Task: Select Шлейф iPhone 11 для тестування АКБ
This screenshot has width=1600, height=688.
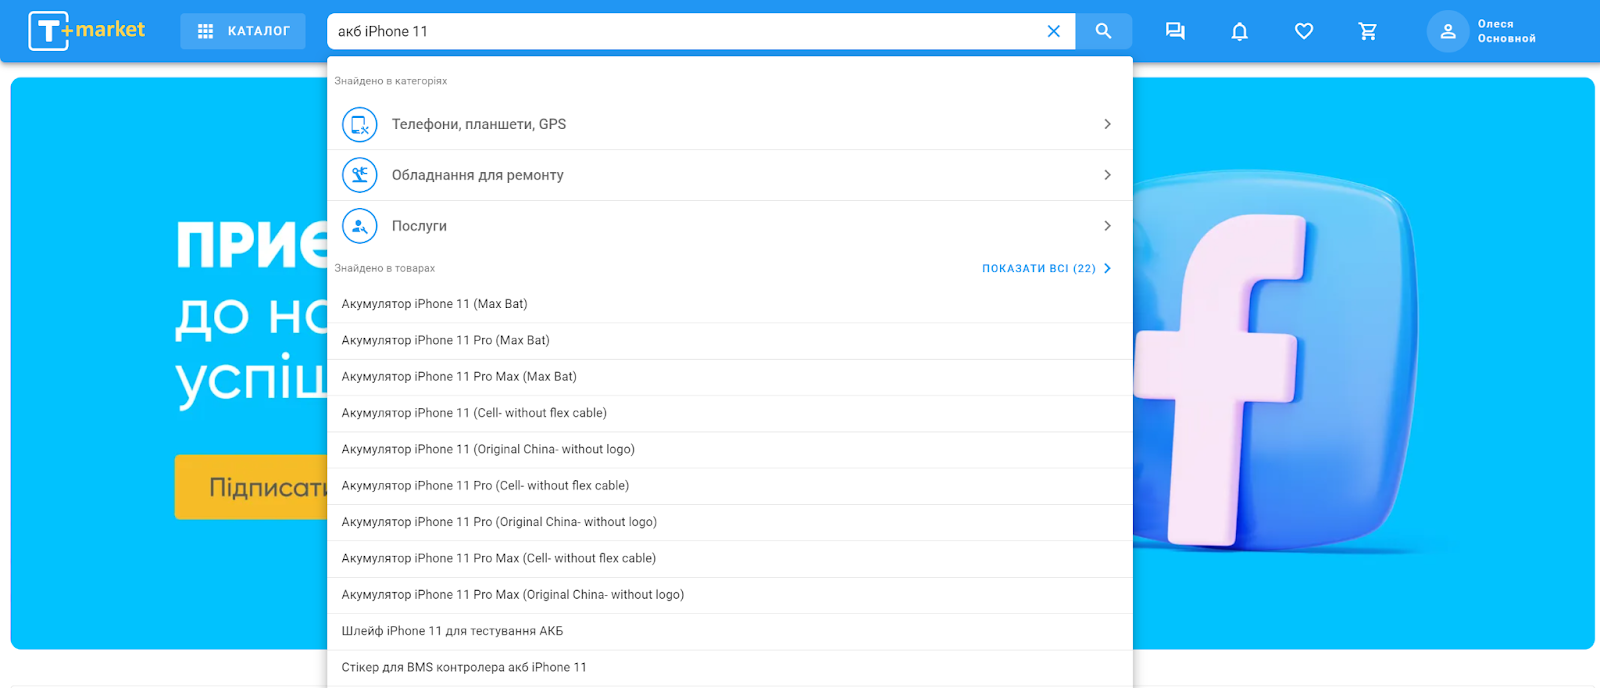Action: tap(730, 631)
